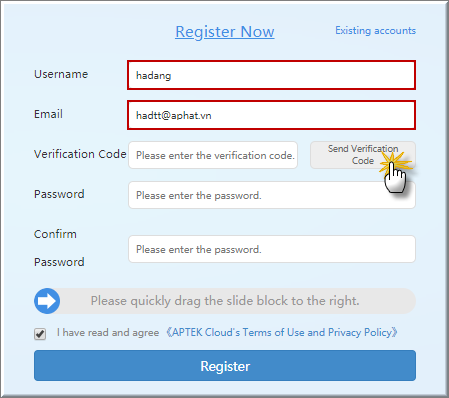Screen dimensions: 449x398
Task: Click into the Email field with hadtt@aphat.vn
Action: pos(271,115)
